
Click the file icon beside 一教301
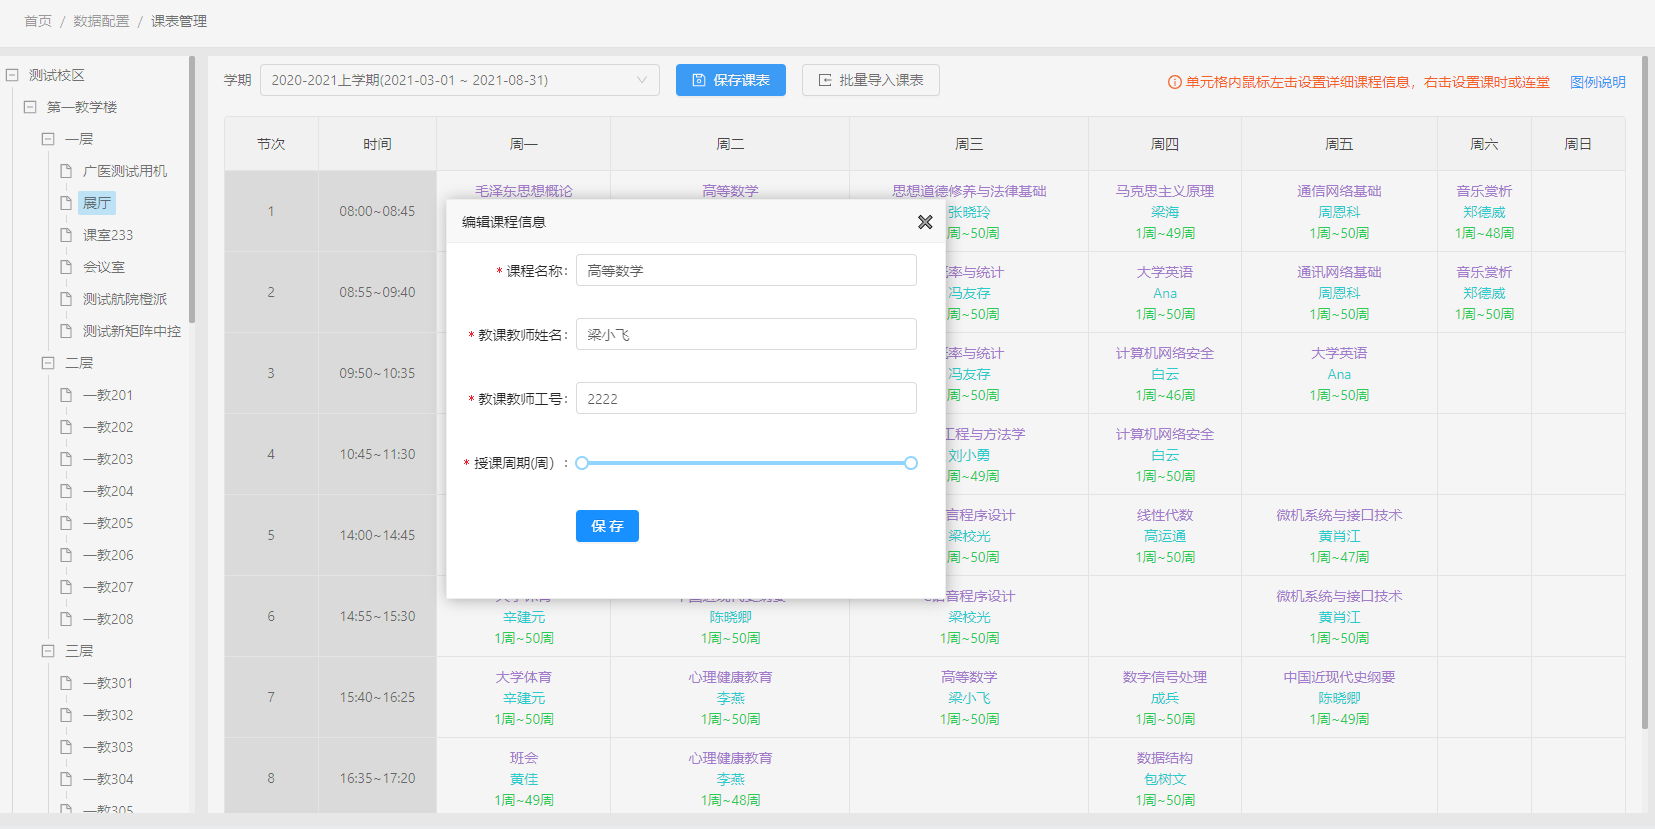[x=66, y=683]
